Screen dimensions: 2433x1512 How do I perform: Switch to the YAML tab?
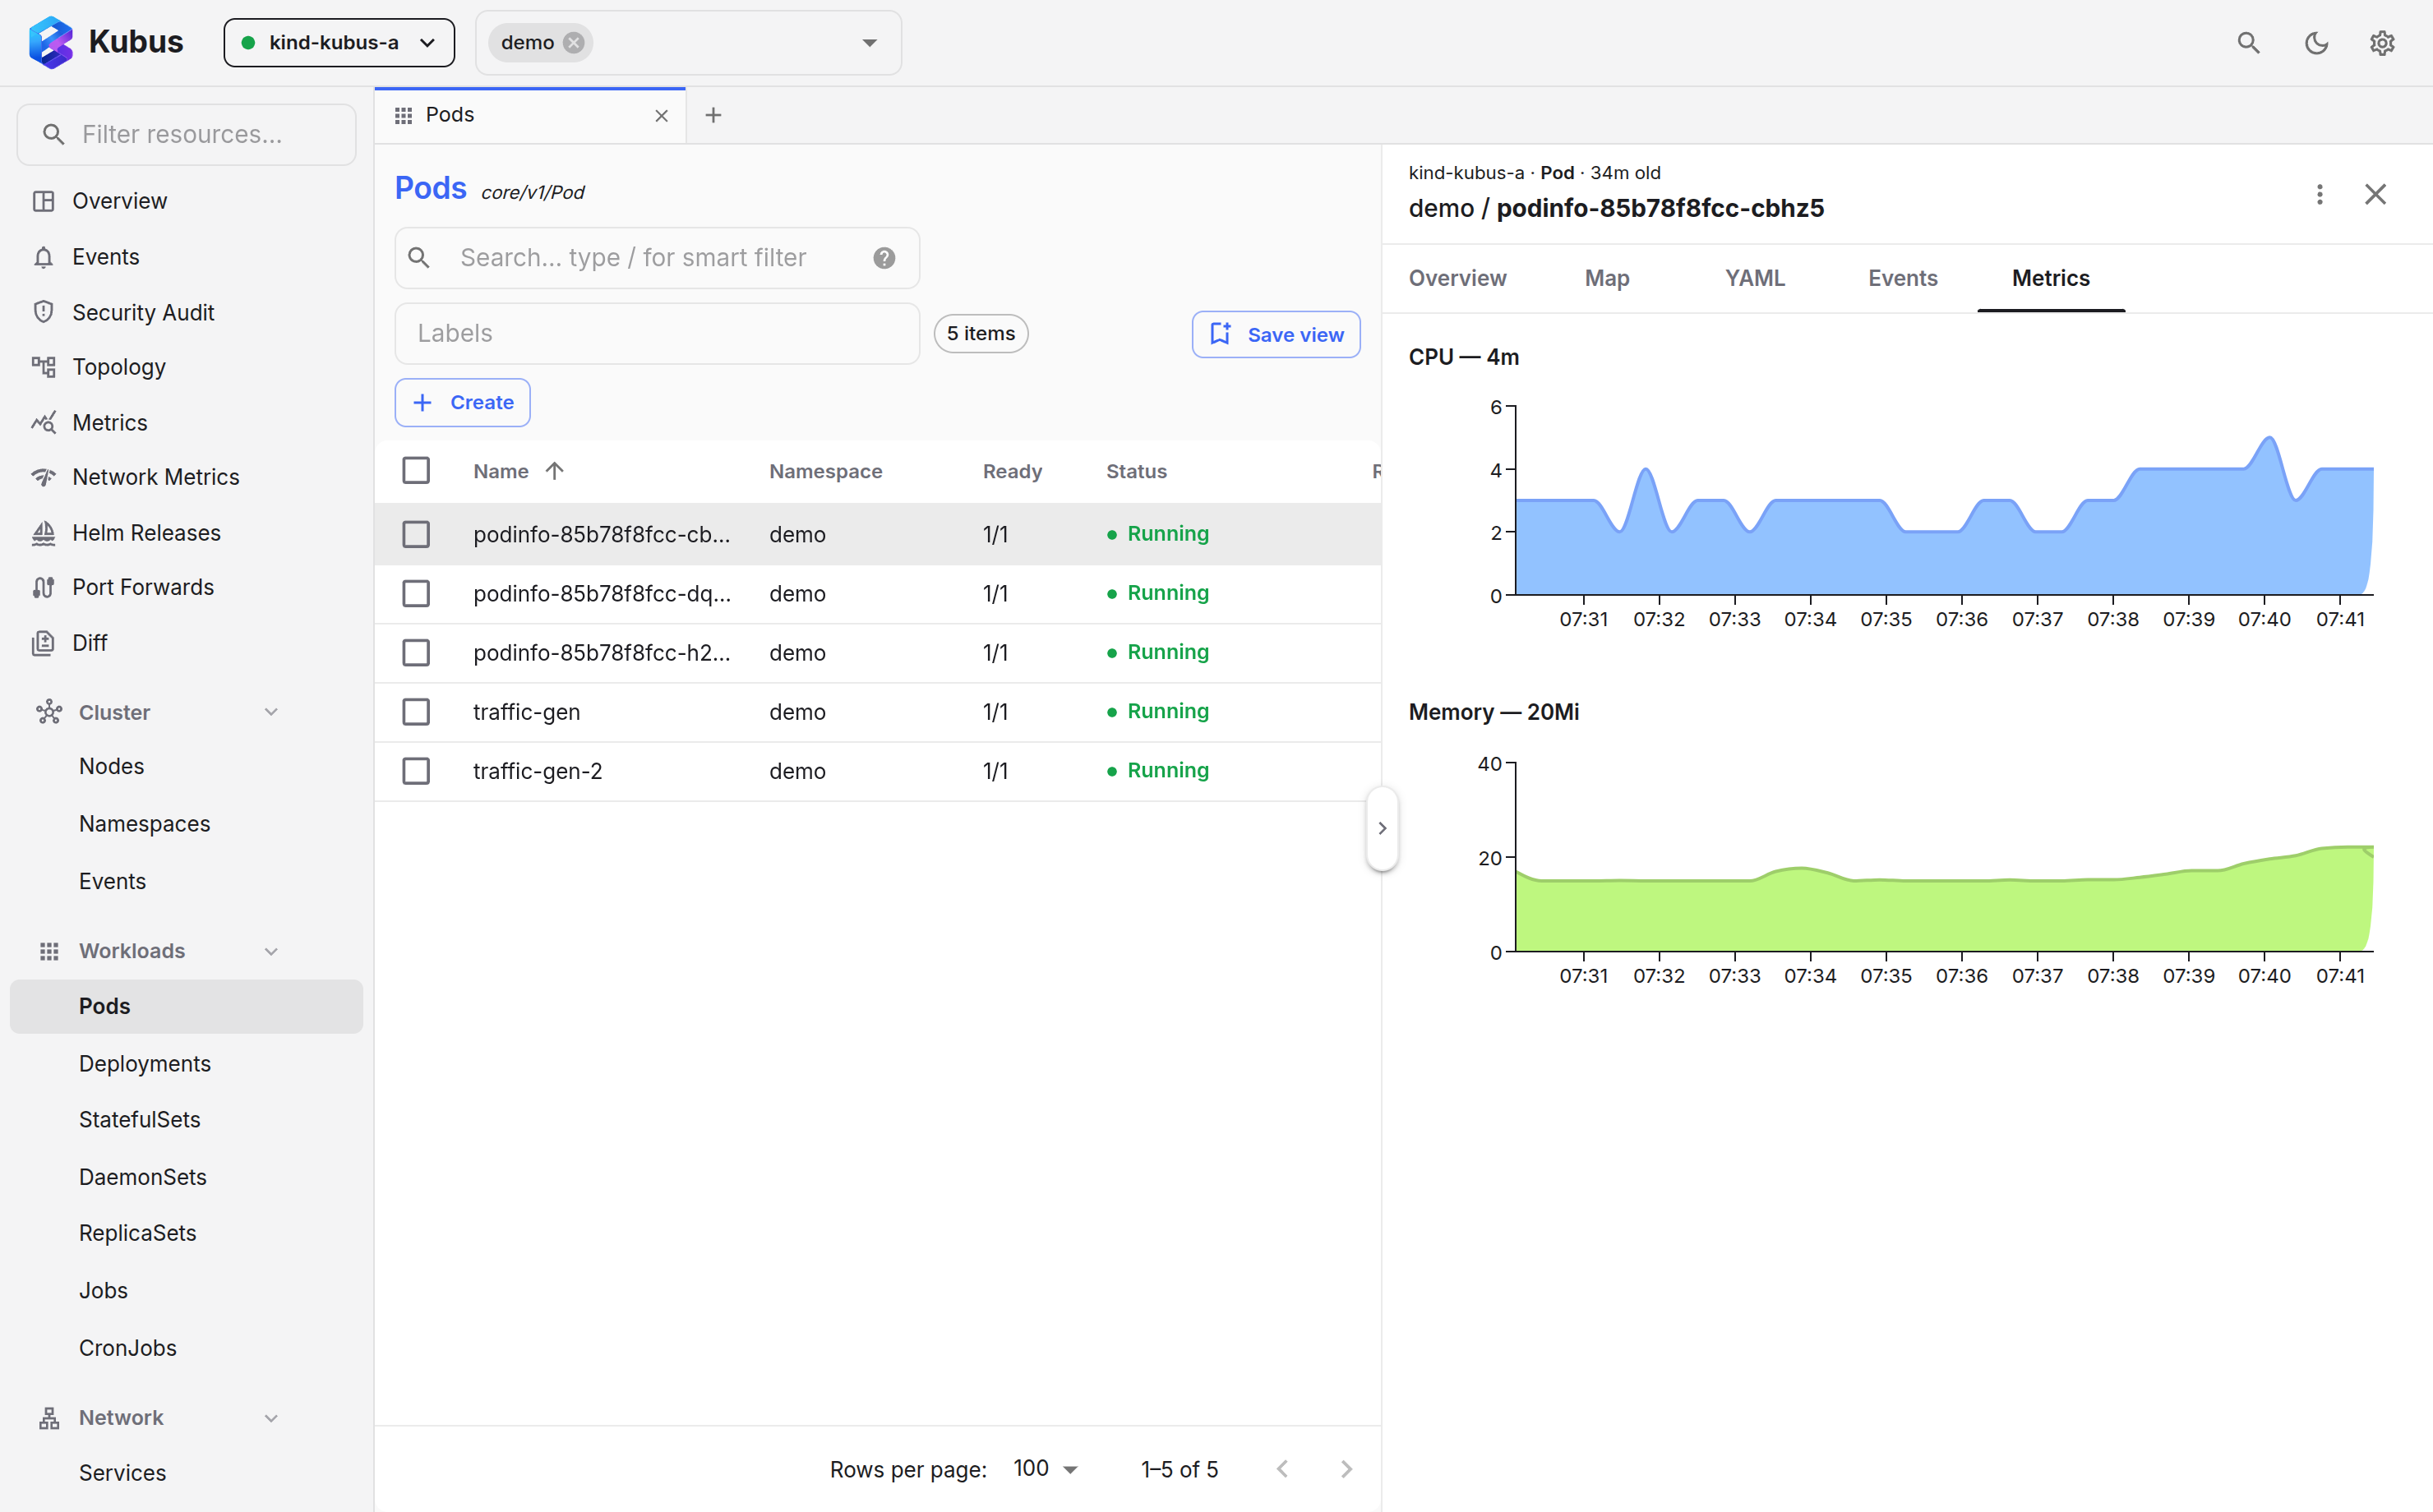[1755, 278]
